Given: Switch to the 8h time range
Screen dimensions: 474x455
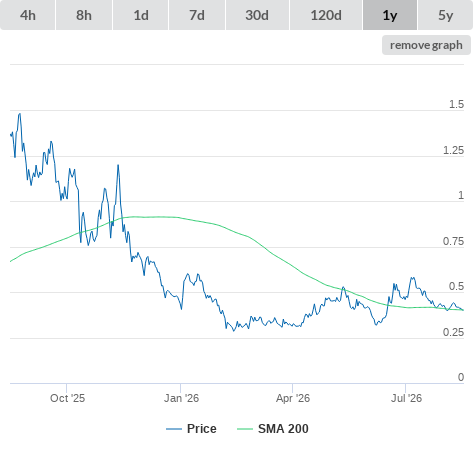Looking at the screenshot, I should coord(84,15).
